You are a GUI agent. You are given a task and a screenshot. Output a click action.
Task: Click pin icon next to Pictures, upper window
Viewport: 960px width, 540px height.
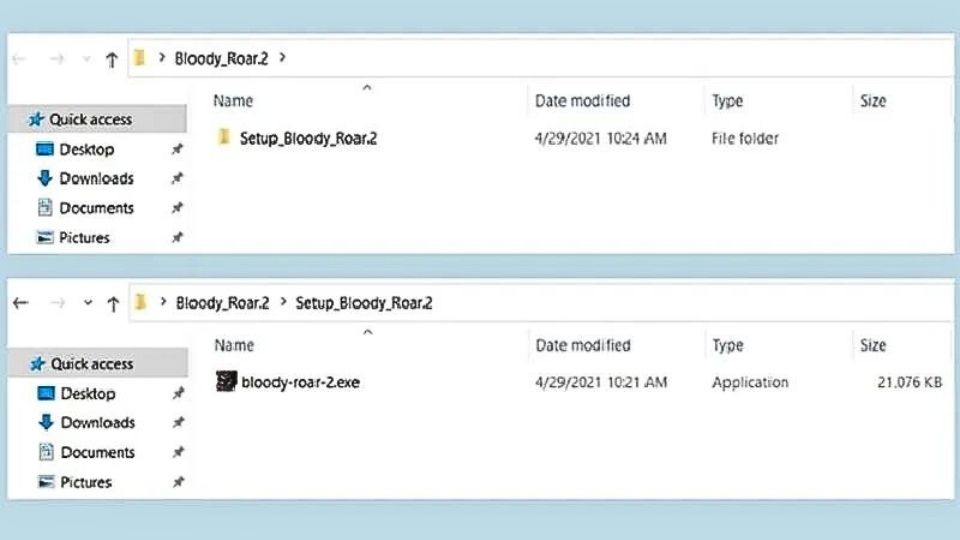(177, 238)
